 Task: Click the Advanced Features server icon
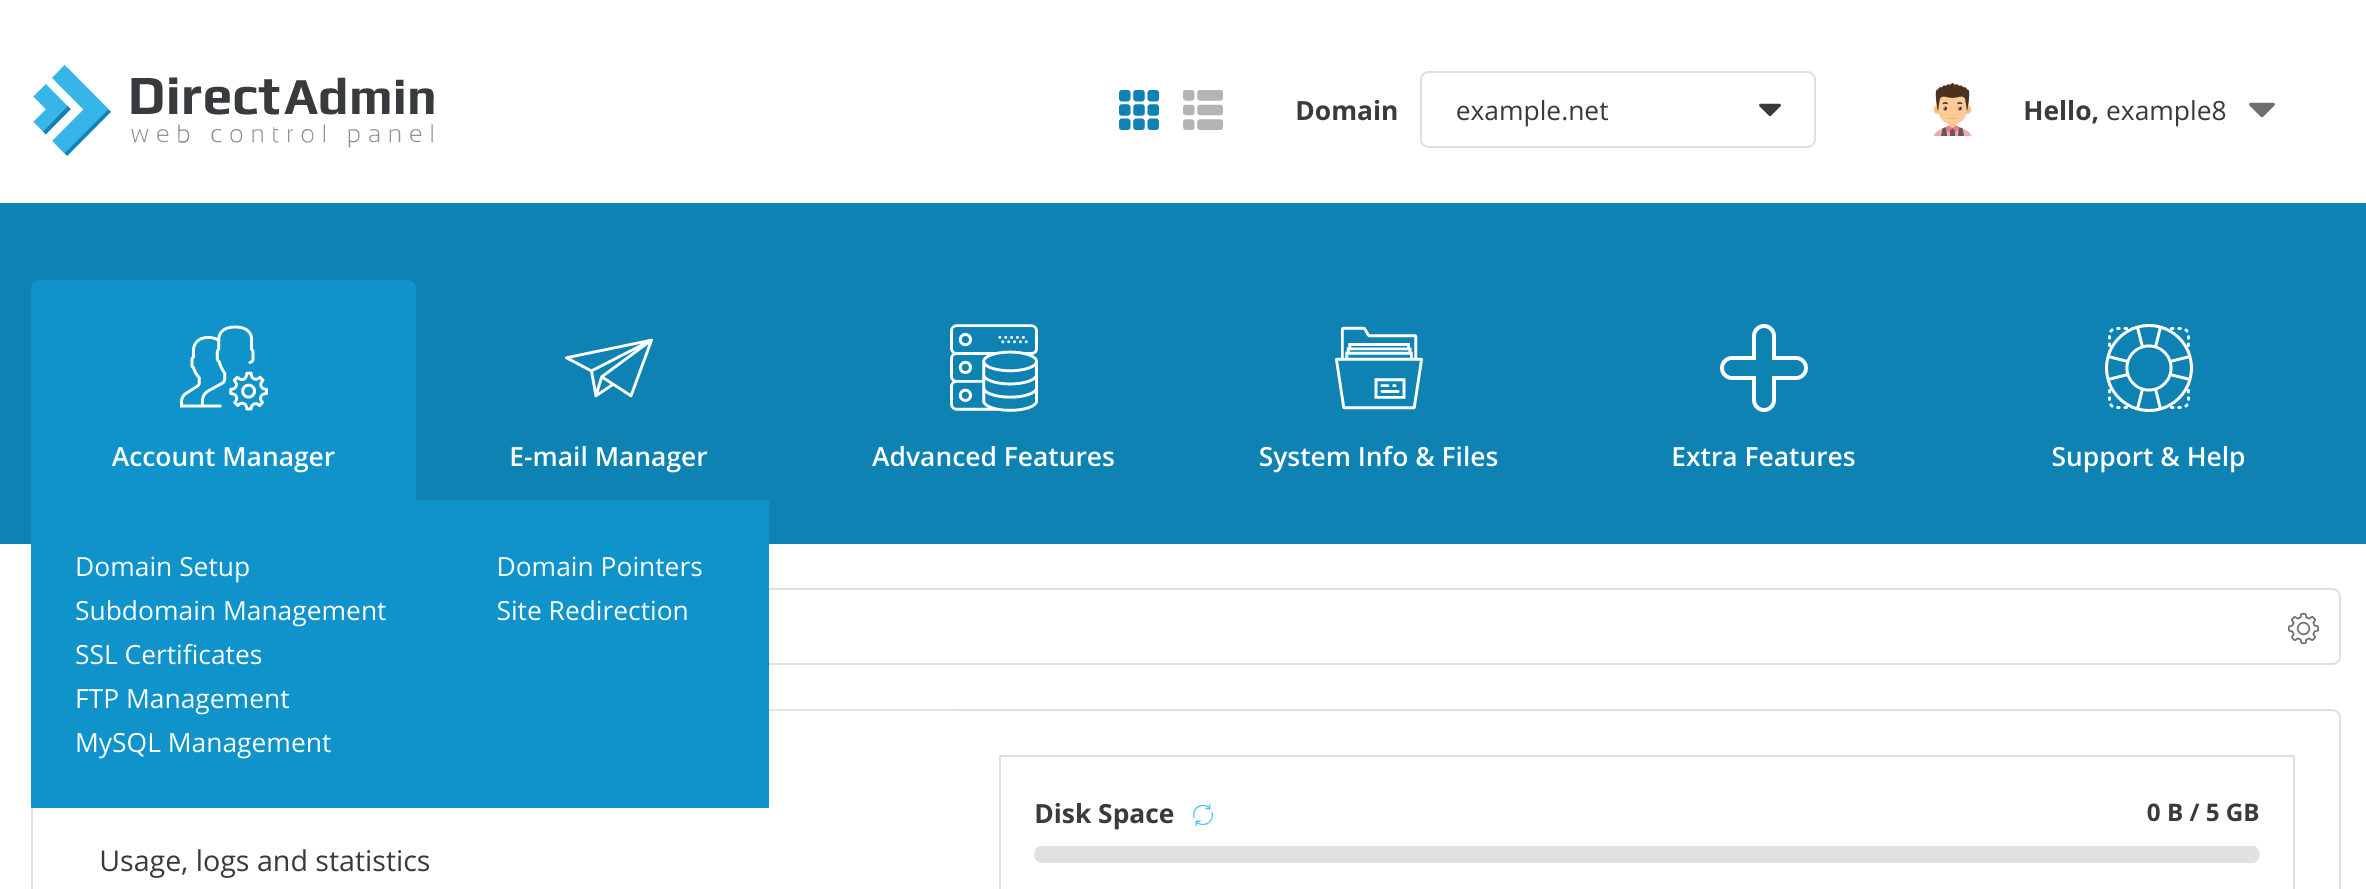(x=993, y=368)
